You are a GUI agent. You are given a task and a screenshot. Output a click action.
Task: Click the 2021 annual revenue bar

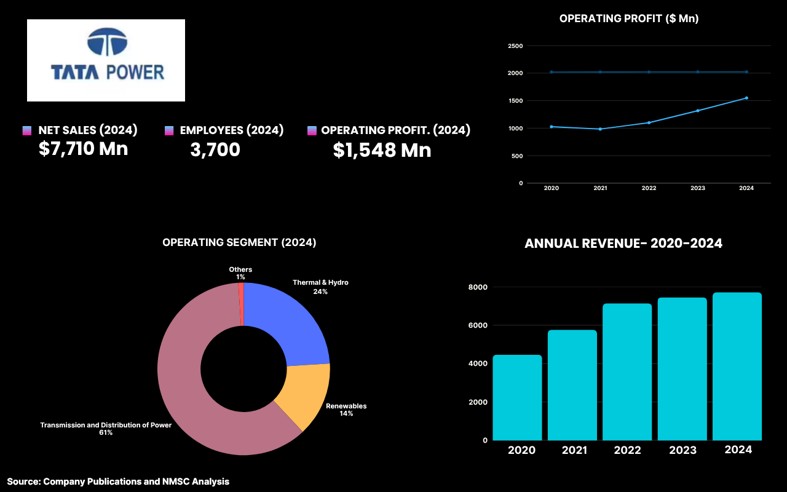[x=572, y=385]
